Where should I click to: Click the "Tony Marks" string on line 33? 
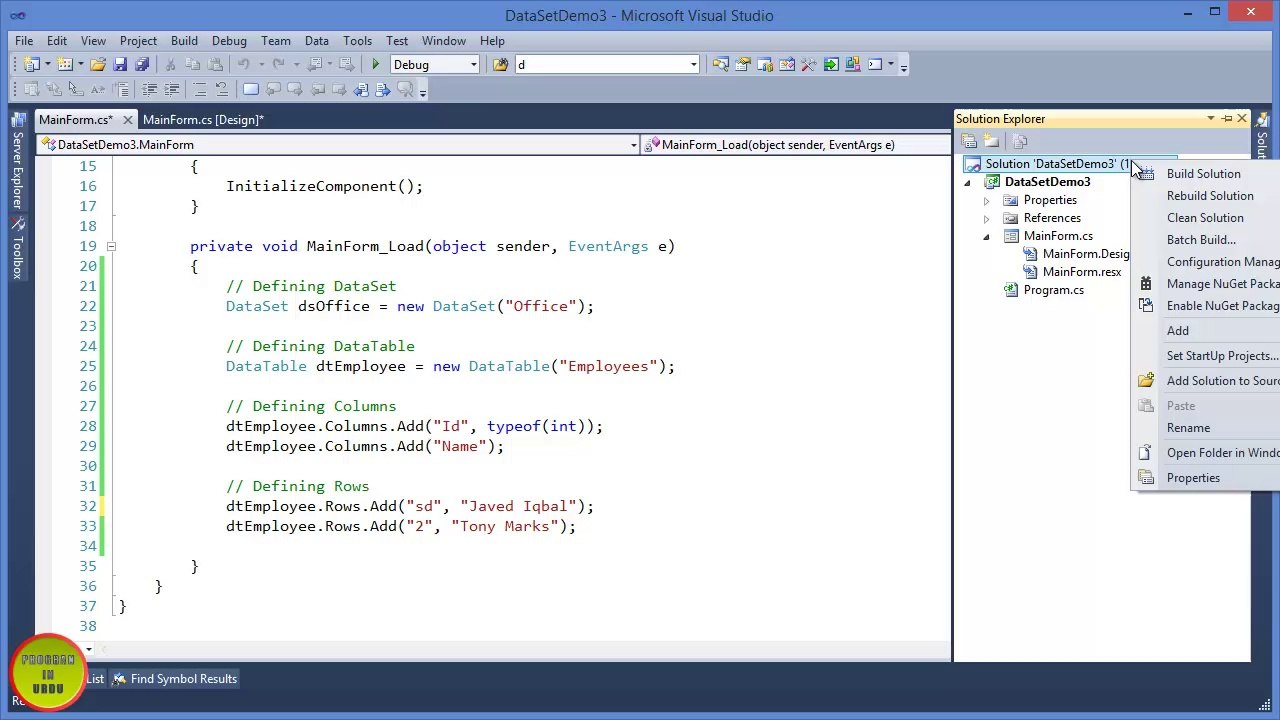505,526
